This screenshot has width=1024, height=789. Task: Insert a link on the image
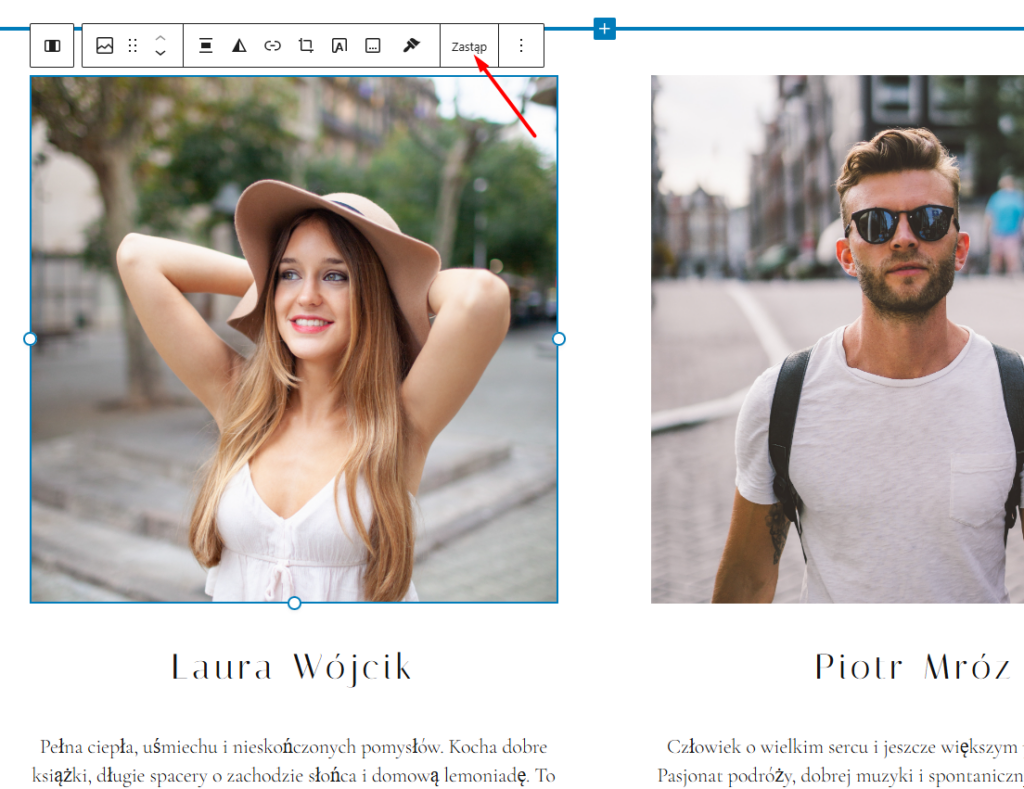pos(272,46)
